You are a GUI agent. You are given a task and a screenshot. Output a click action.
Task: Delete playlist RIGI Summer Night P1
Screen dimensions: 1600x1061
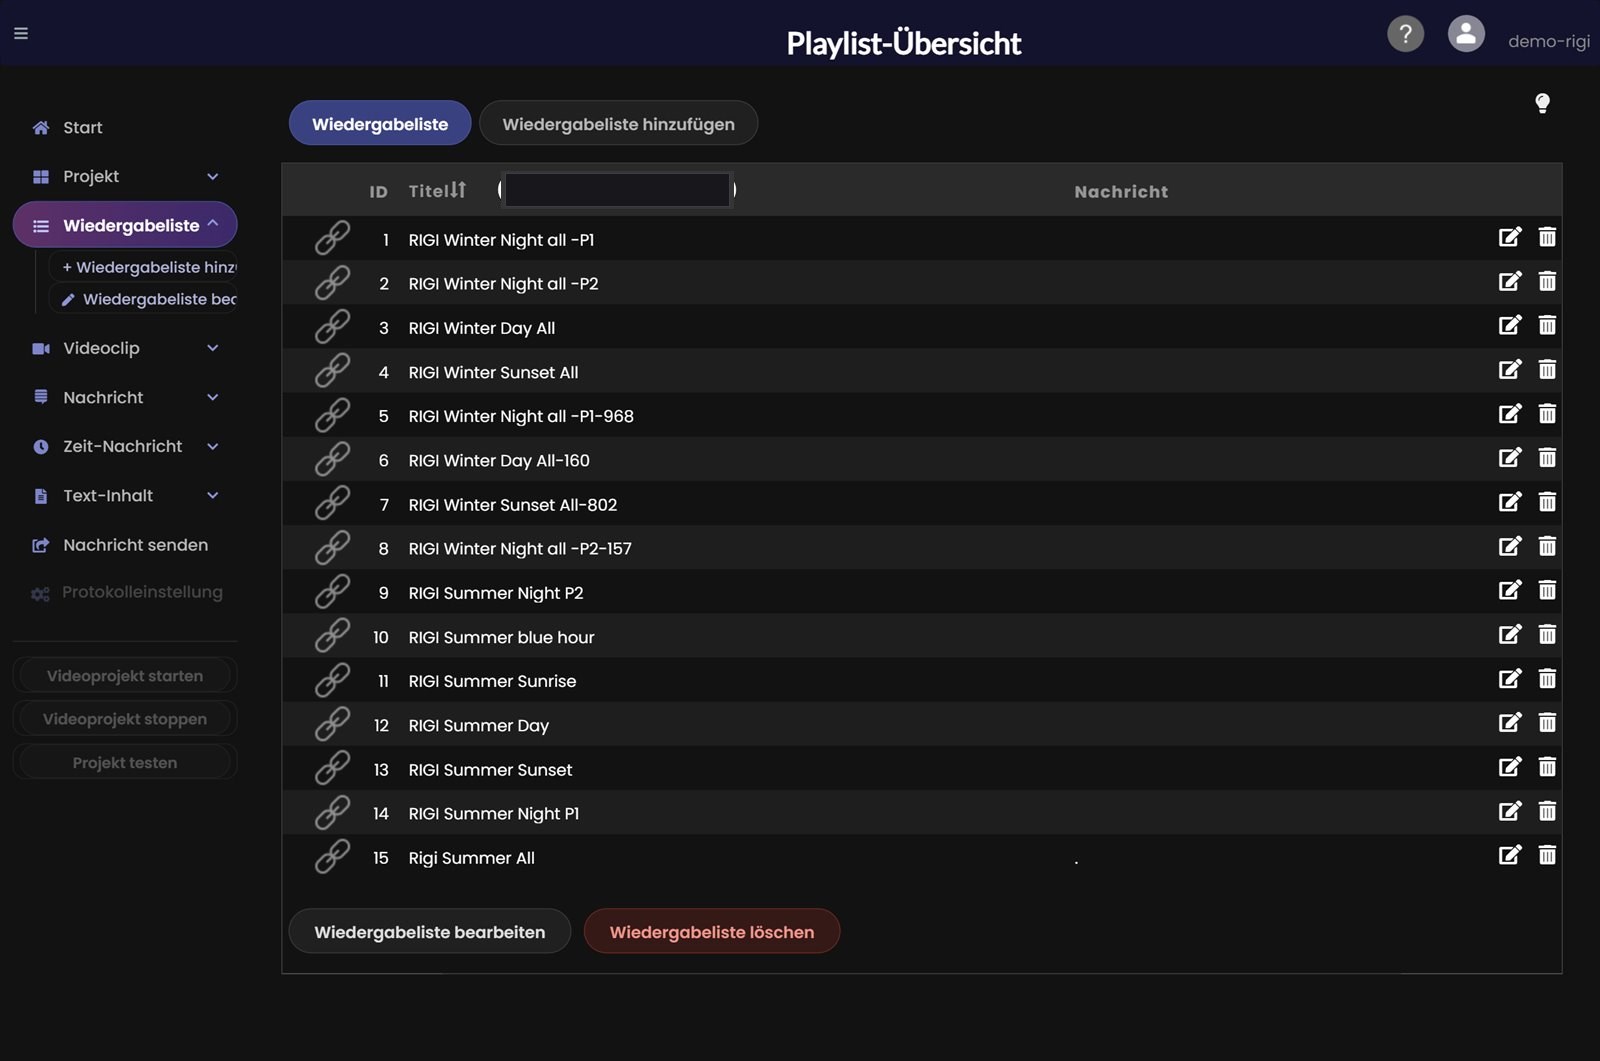pyautogui.click(x=1547, y=810)
